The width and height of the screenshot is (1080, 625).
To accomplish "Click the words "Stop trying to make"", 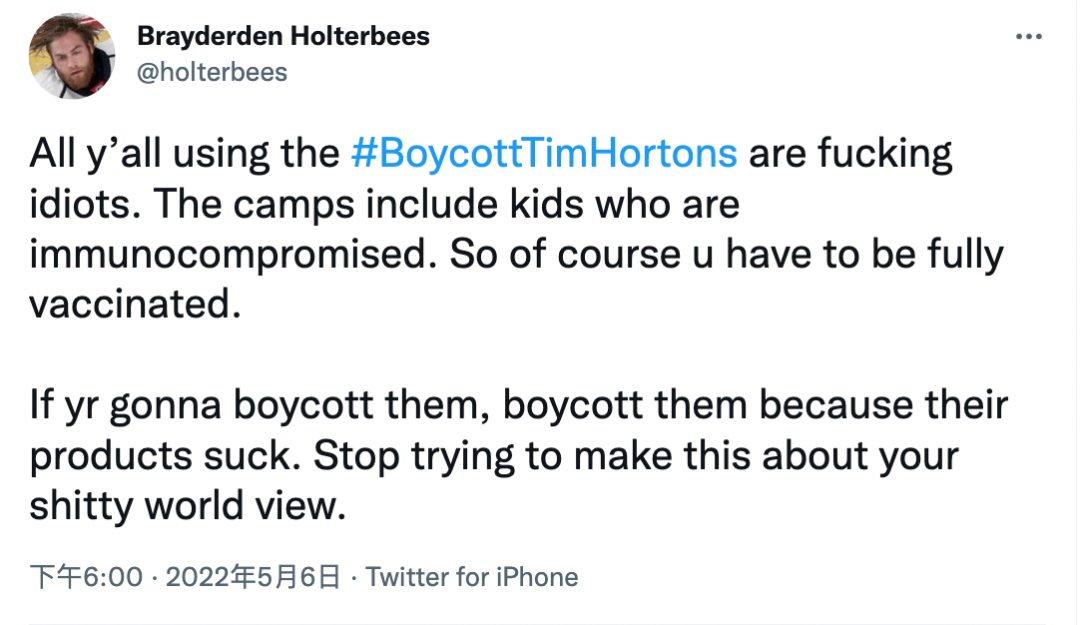I will tap(492, 455).
